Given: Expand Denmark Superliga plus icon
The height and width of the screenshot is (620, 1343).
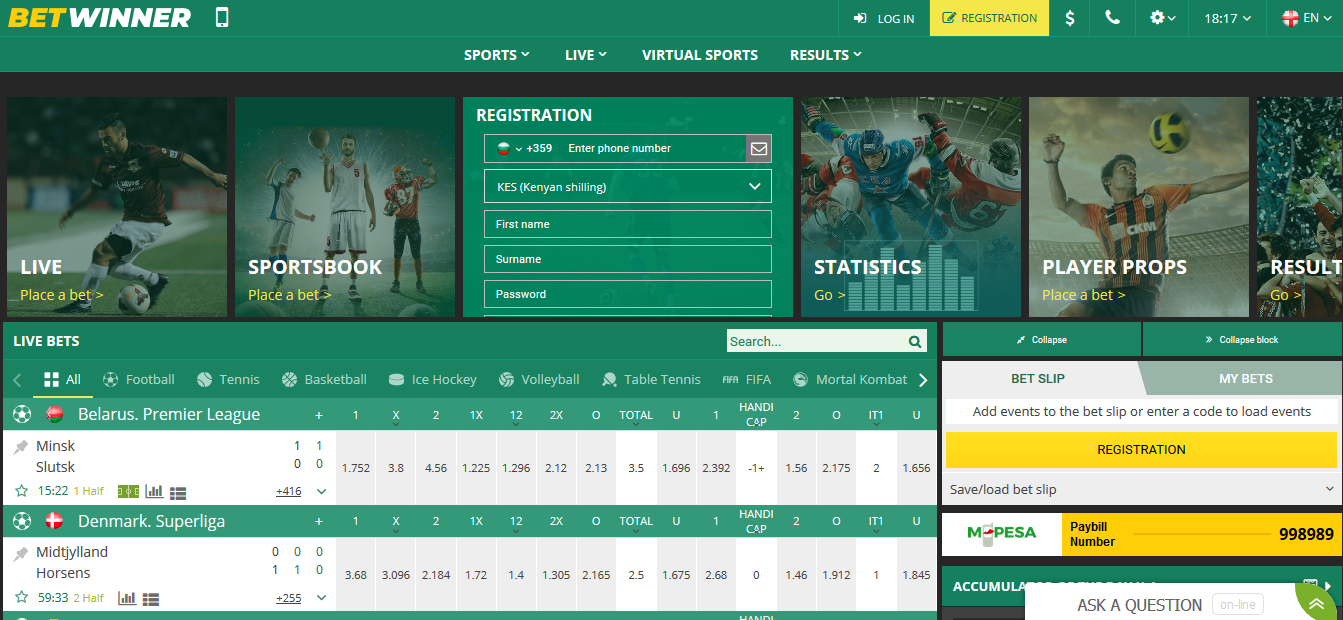Looking at the screenshot, I should (319, 521).
